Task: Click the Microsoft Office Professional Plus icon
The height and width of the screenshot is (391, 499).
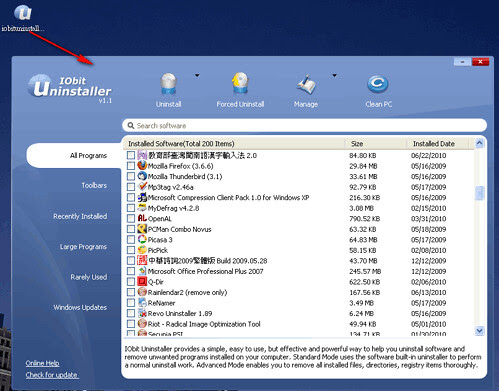Action: tap(142, 271)
